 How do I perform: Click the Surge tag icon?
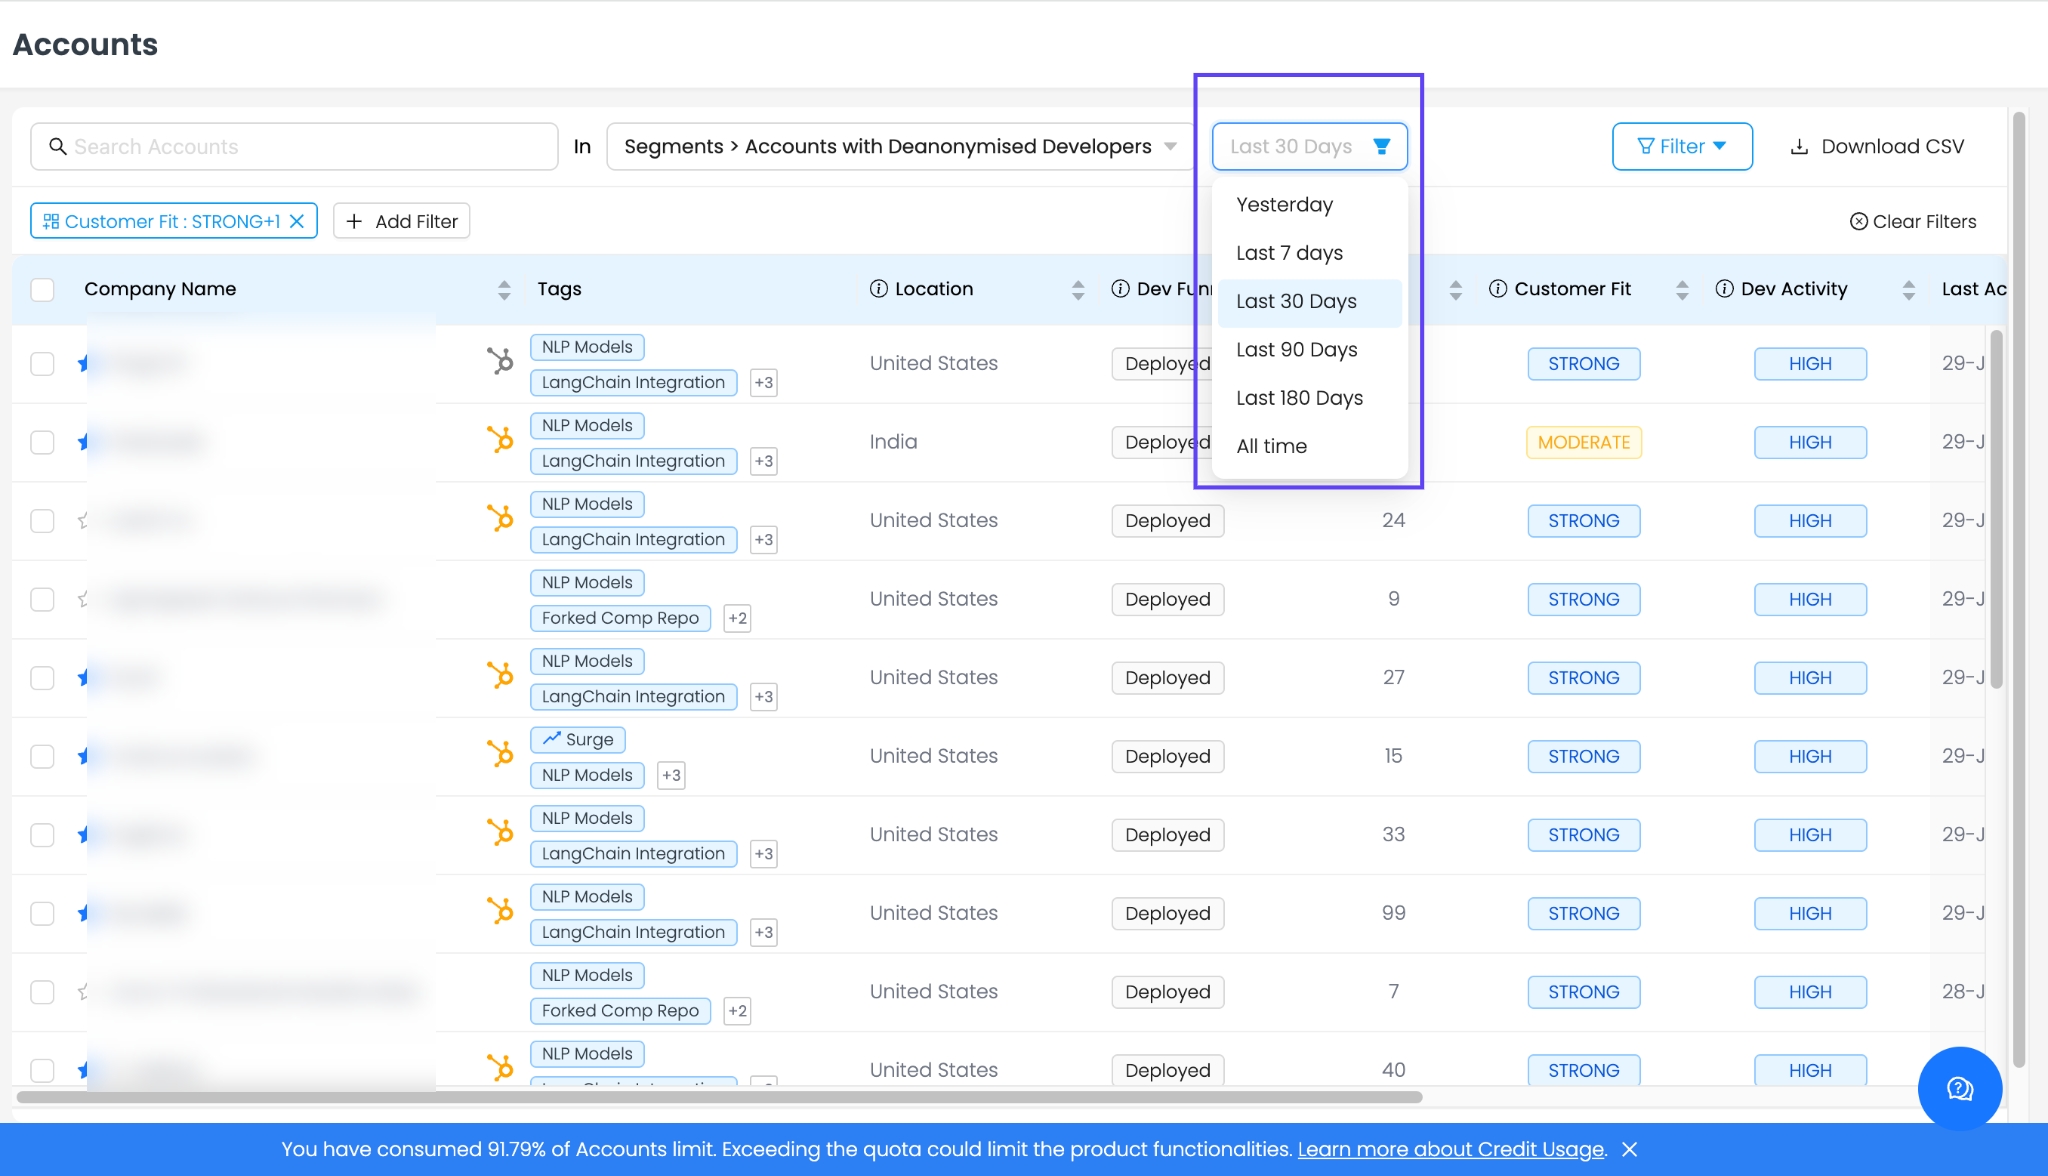551,739
